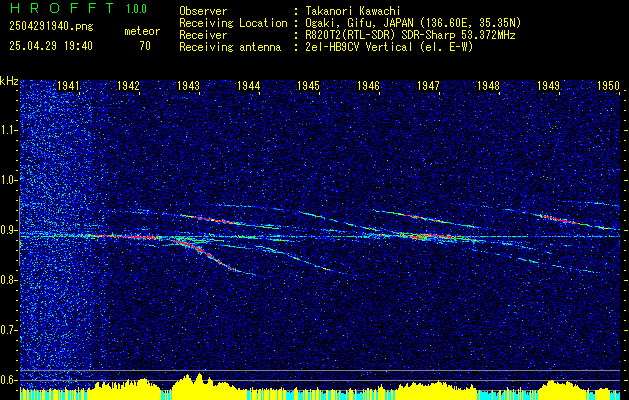Click the 1.1 kHz axis label

tap(9, 130)
